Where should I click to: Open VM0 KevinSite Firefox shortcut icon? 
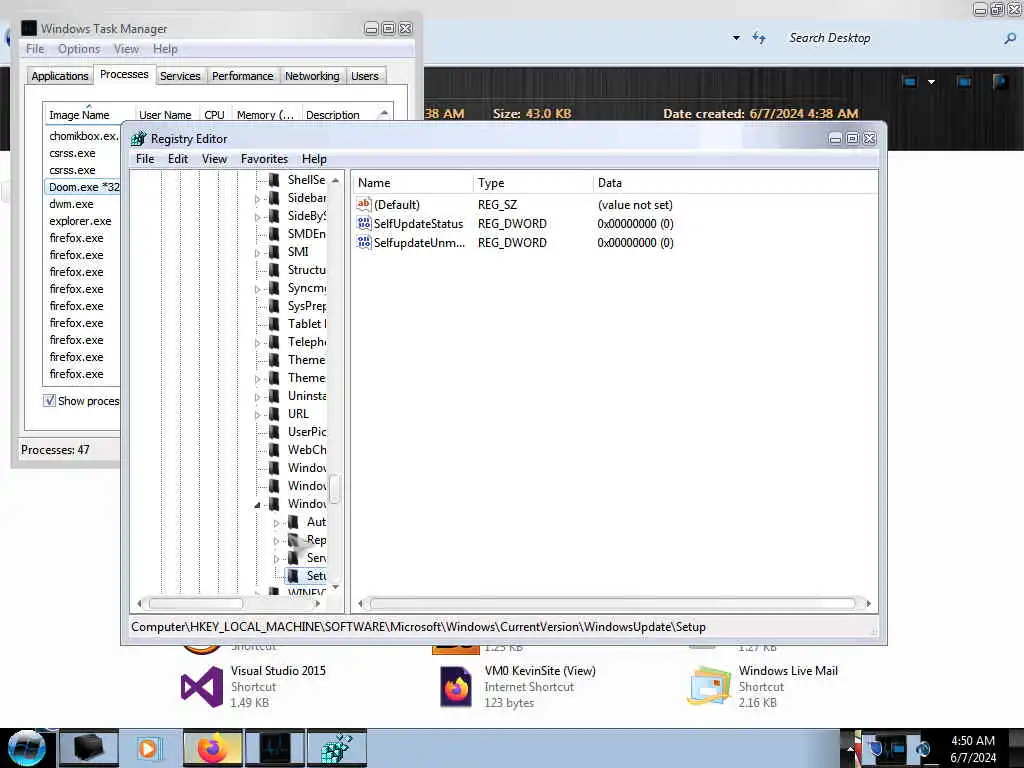click(456, 687)
